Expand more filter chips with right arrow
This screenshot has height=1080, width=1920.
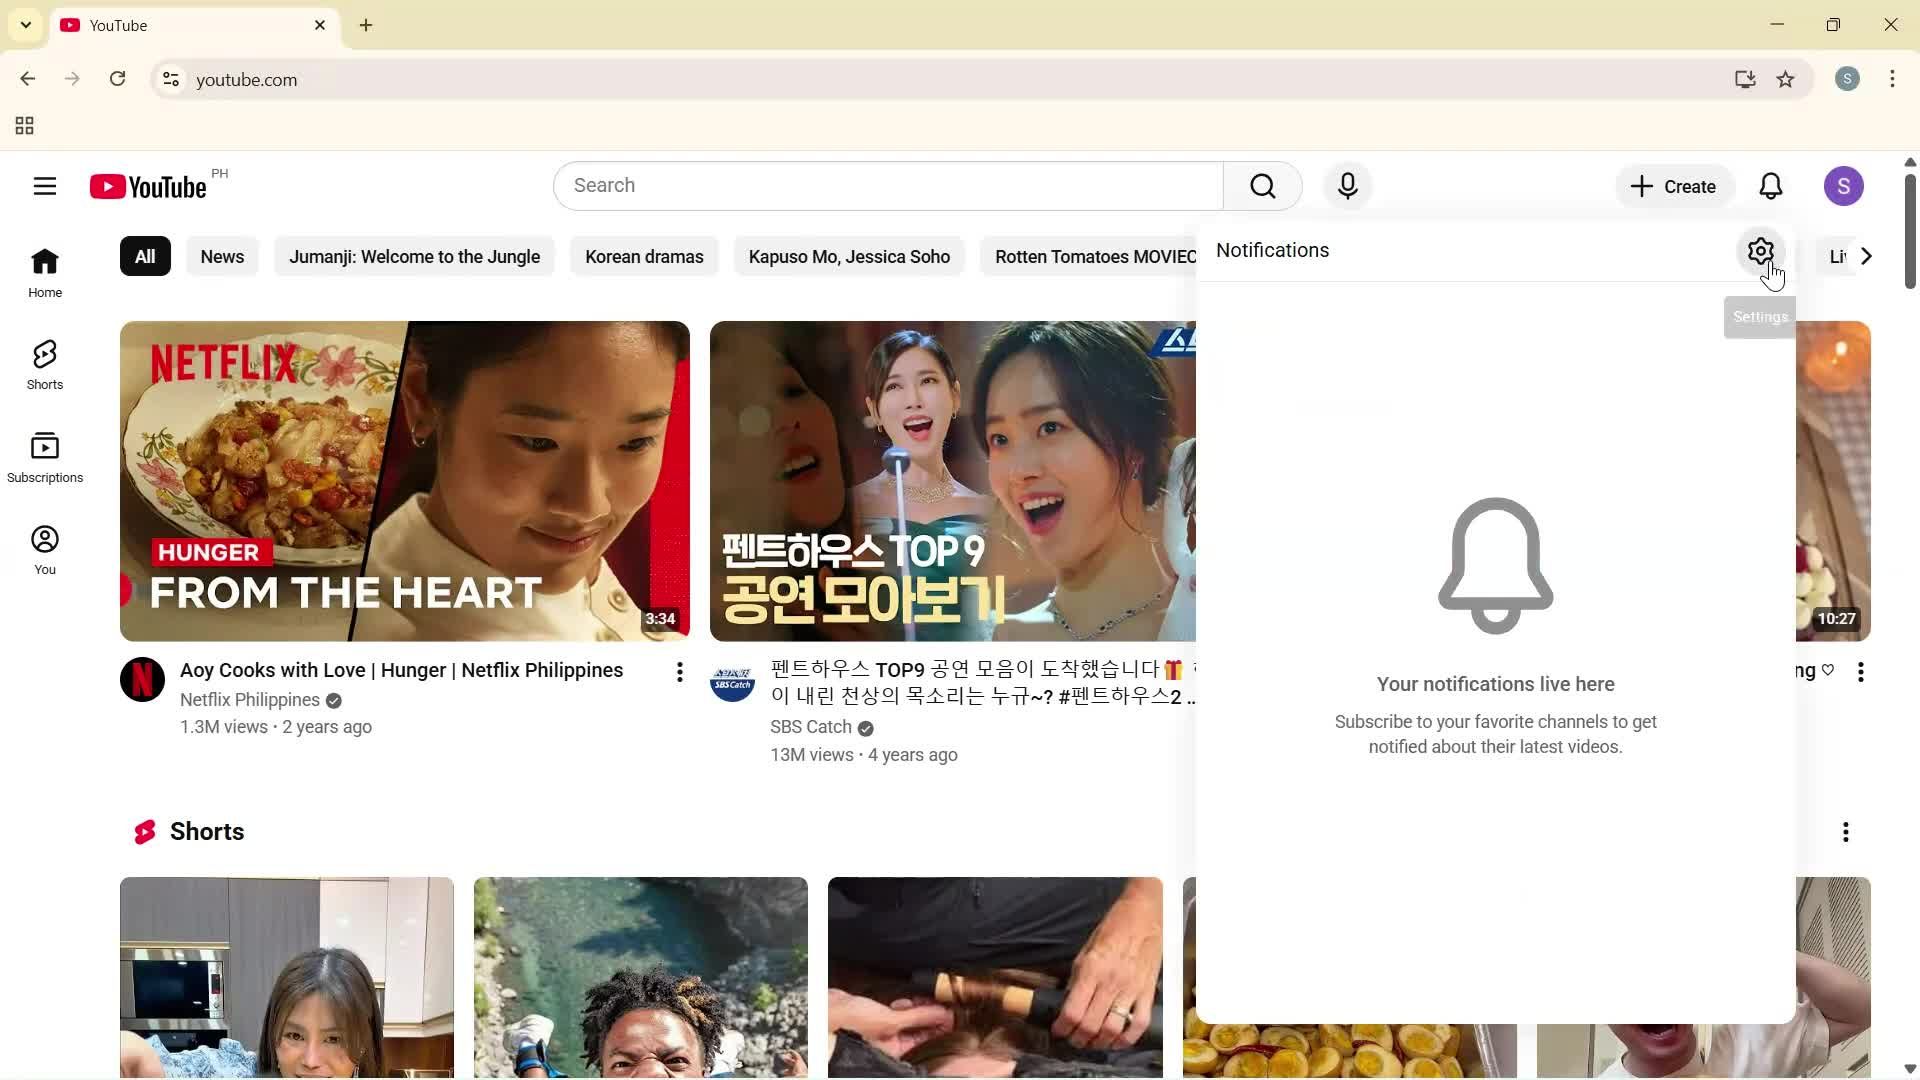click(x=1864, y=256)
